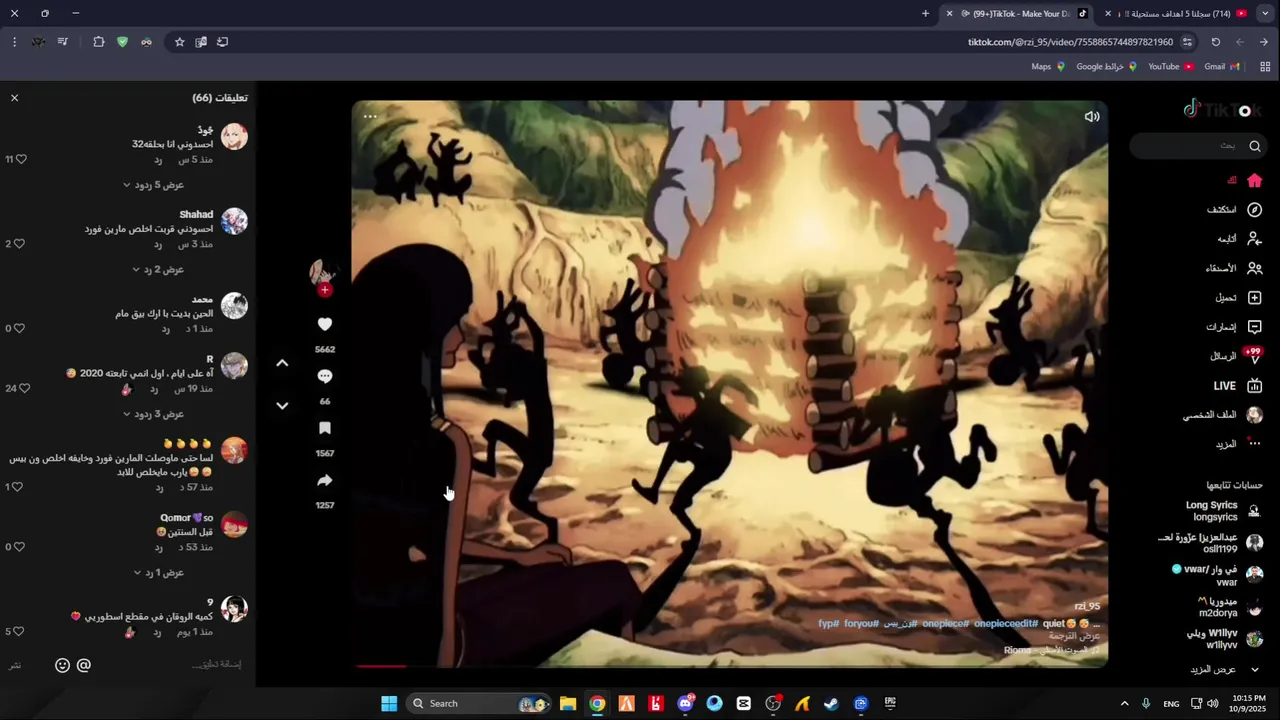Viewport: 1280px width, 720px height.
Task: Open Steam from the taskbar
Action: 831,703
